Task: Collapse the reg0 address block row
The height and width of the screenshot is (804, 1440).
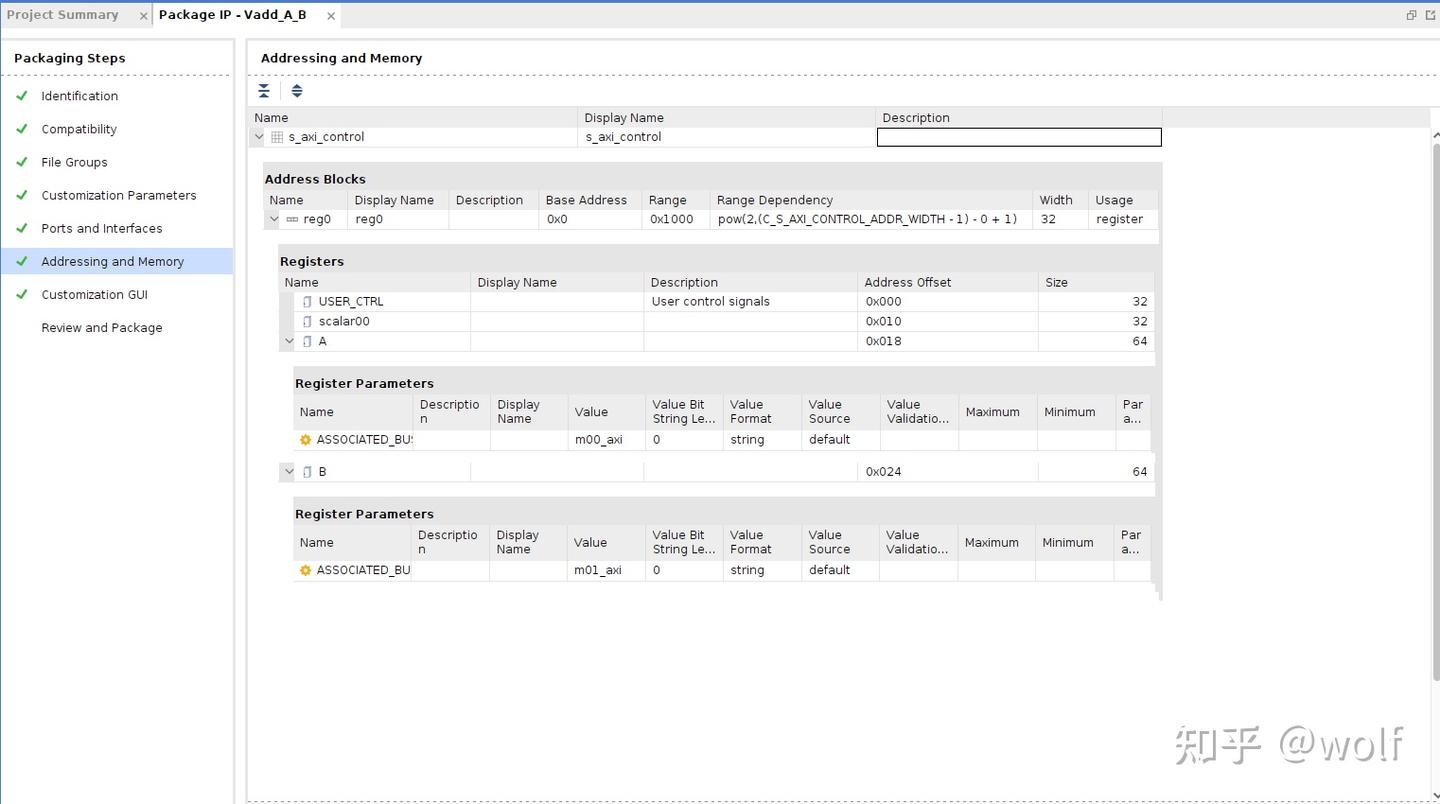Action: click(274, 219)
